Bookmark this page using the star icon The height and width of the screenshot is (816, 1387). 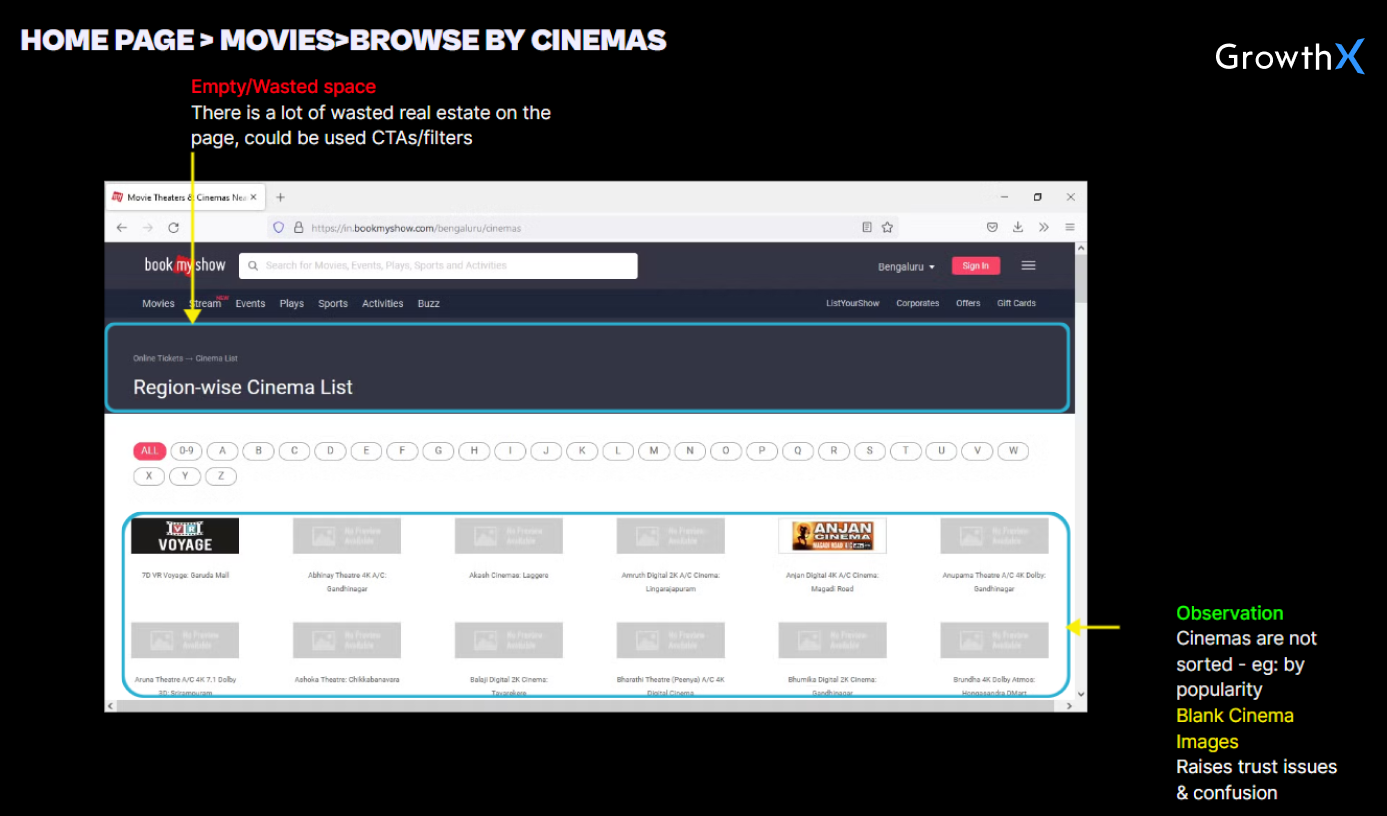click(887, 228)
